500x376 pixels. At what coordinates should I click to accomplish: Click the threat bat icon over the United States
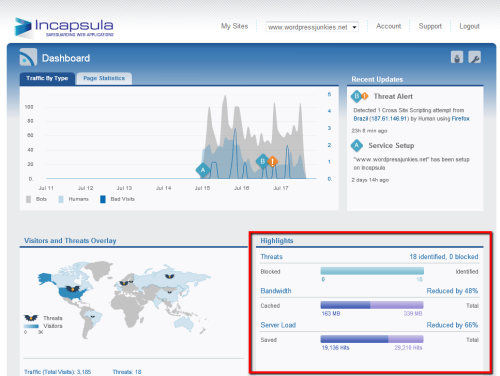73,289
